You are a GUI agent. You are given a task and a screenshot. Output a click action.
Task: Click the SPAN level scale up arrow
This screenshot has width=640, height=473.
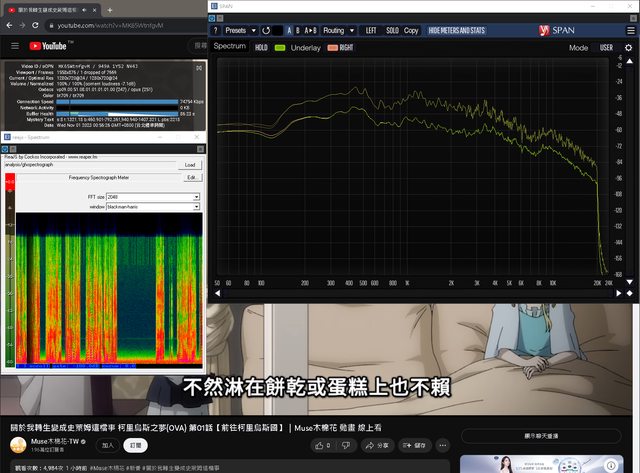630,61
